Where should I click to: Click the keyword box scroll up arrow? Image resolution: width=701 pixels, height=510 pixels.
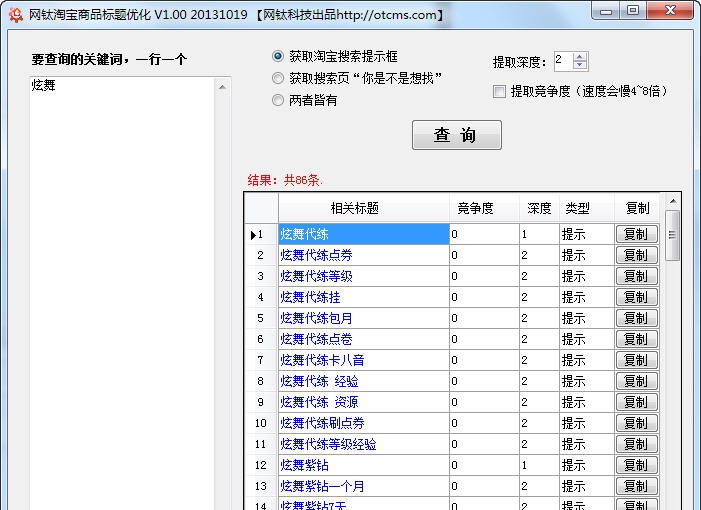pos(222,87)
